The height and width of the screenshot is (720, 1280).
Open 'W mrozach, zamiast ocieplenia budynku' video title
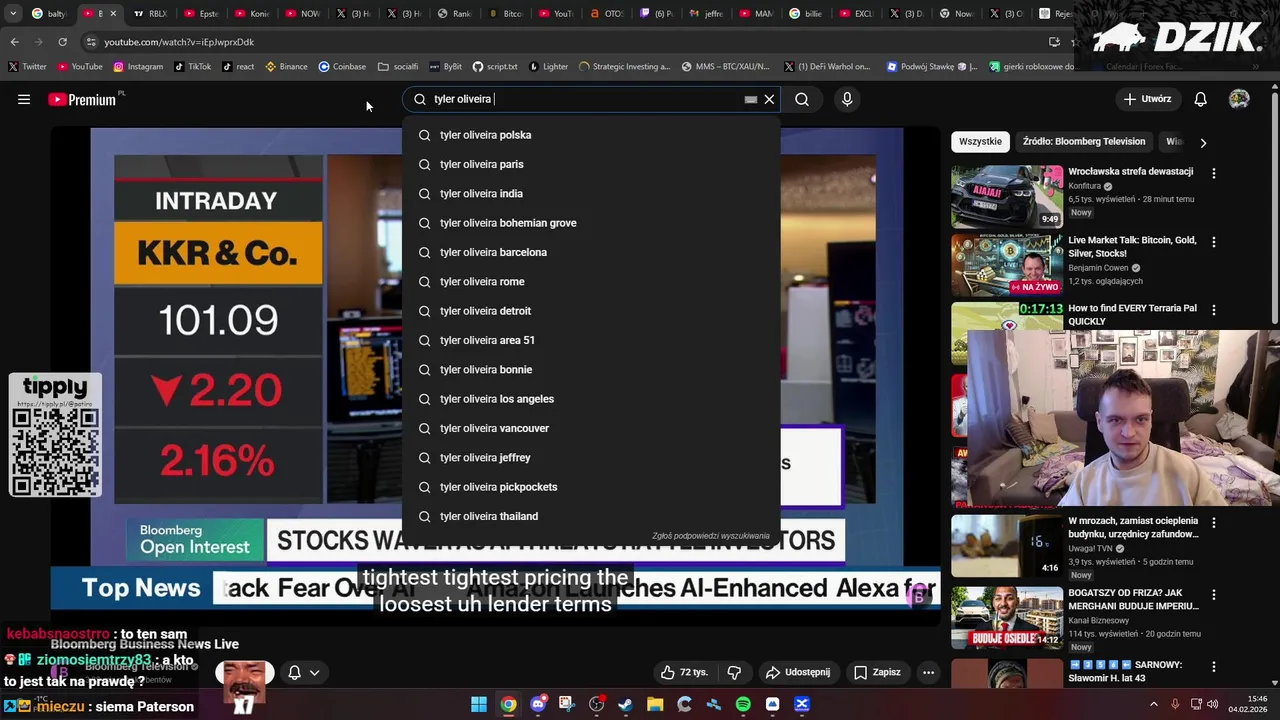click(1133, 527)
